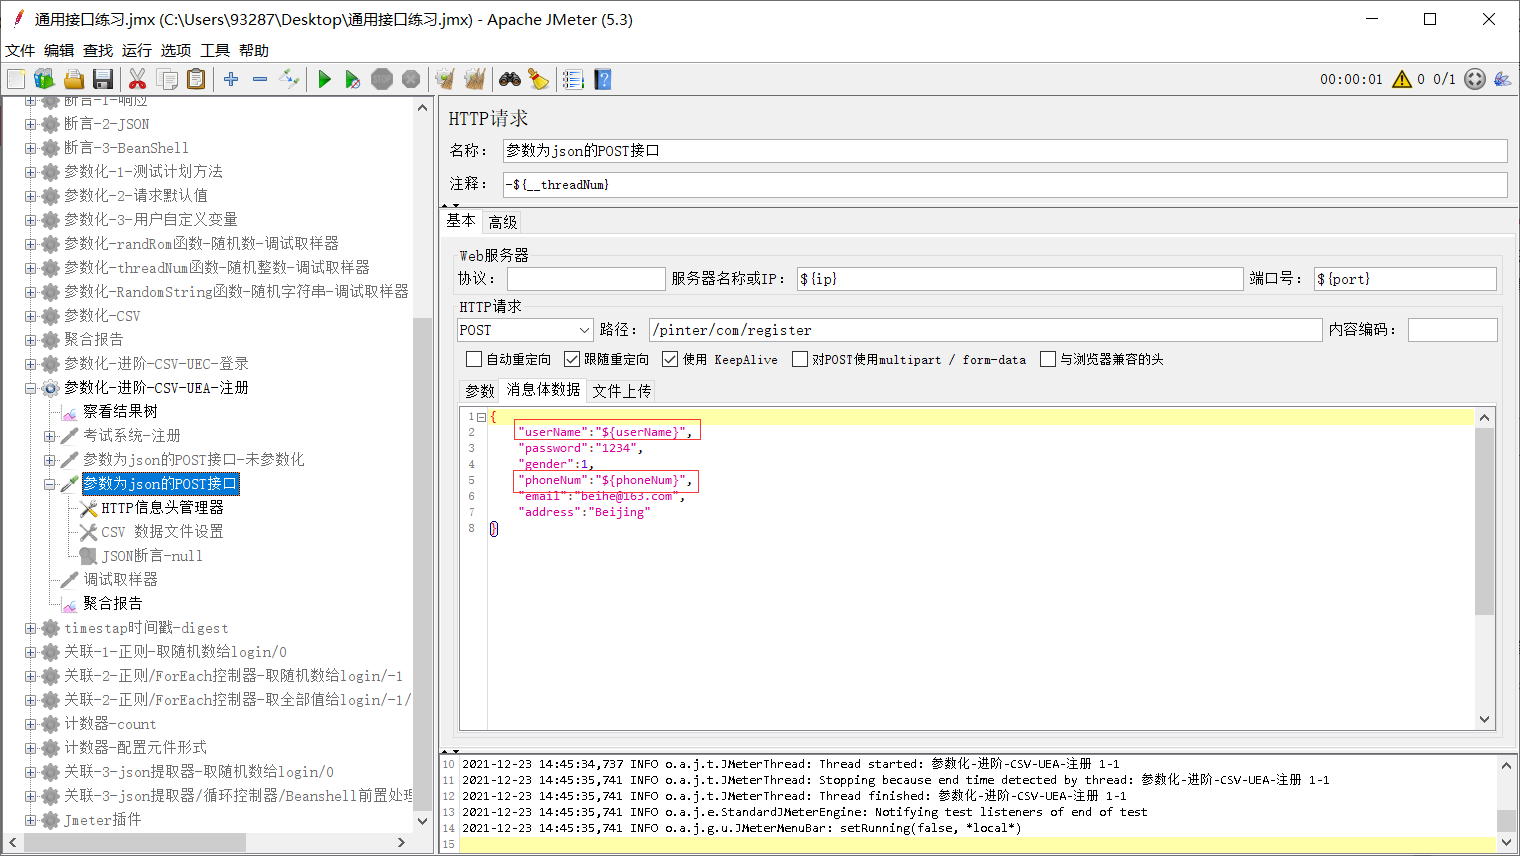Click the Clear All double broom icon

(474, 79)
